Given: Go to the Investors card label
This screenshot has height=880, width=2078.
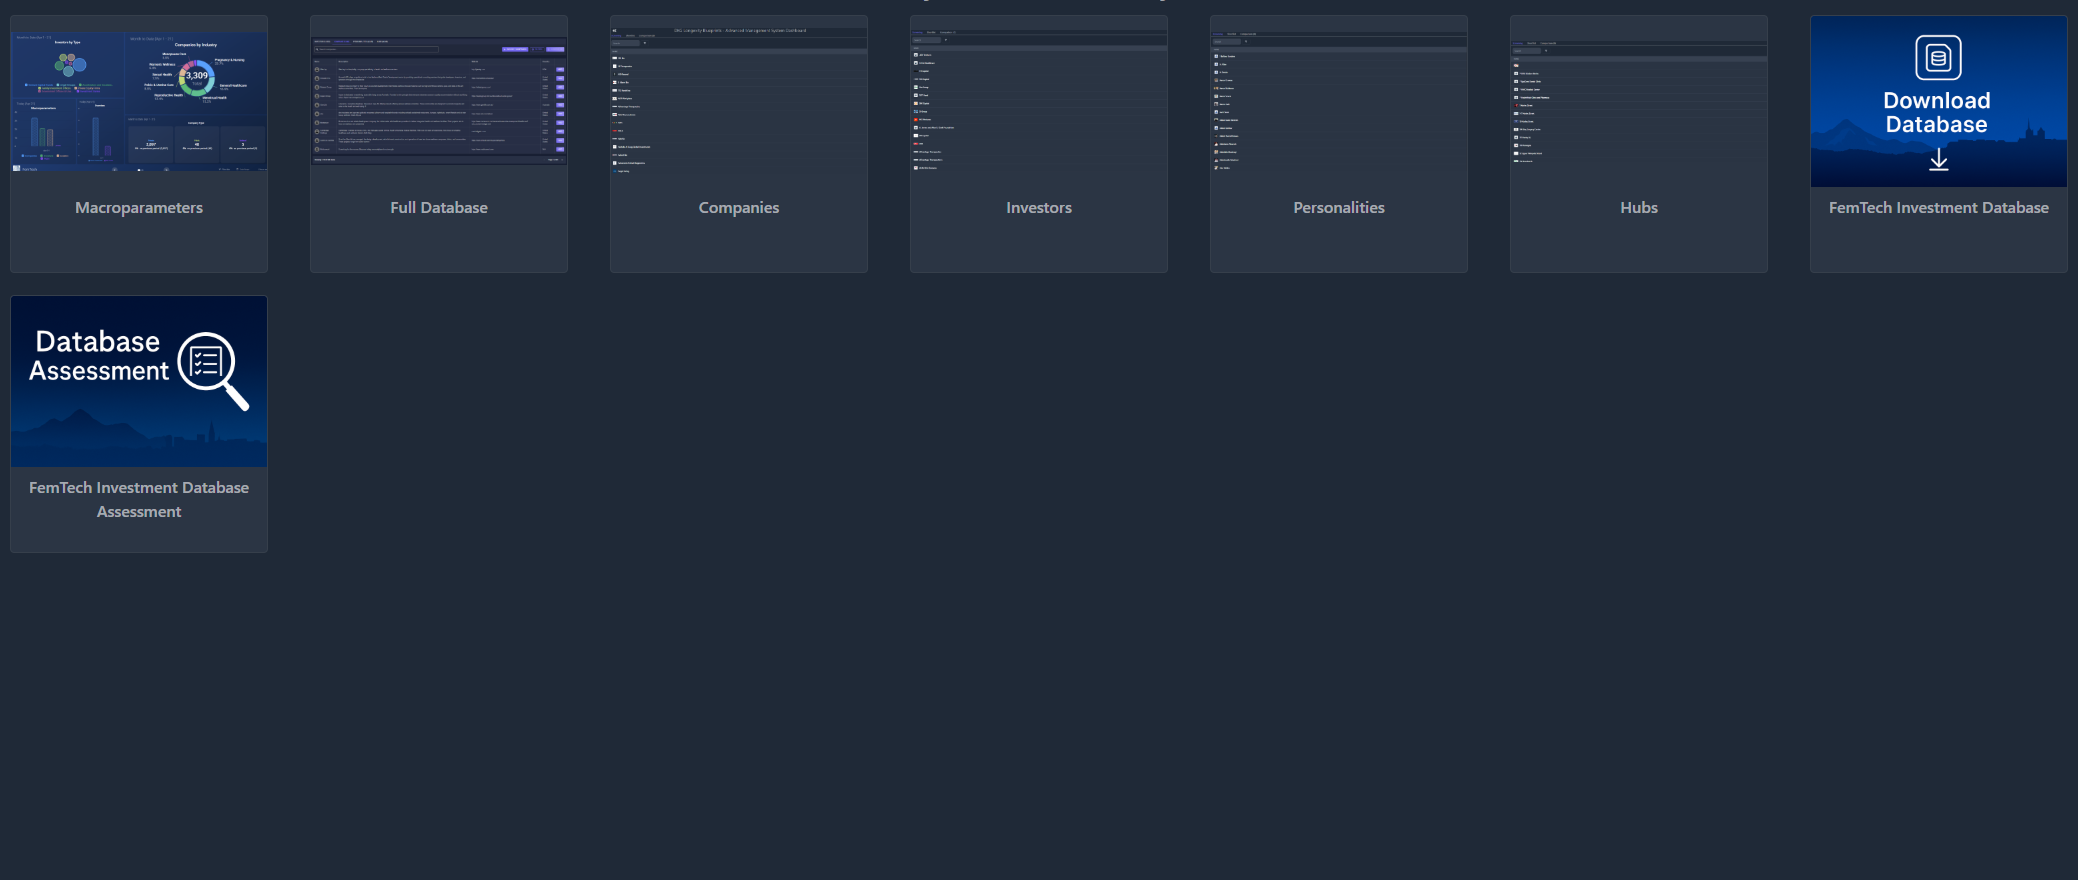Looking at the screenshot, I should (x=1039, y=208).
